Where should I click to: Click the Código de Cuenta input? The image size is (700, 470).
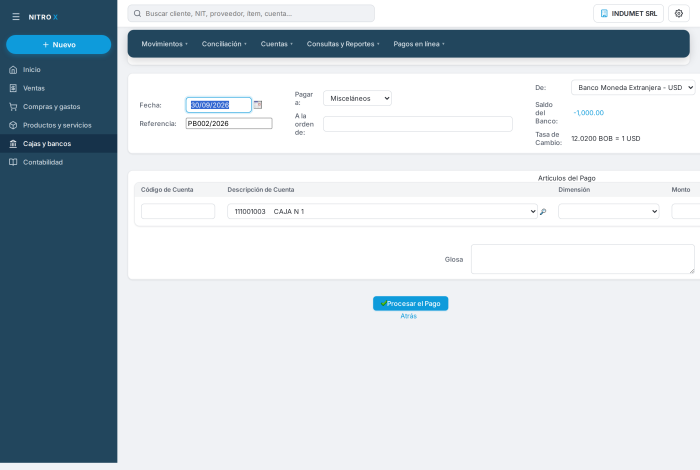tap(178, 212)
